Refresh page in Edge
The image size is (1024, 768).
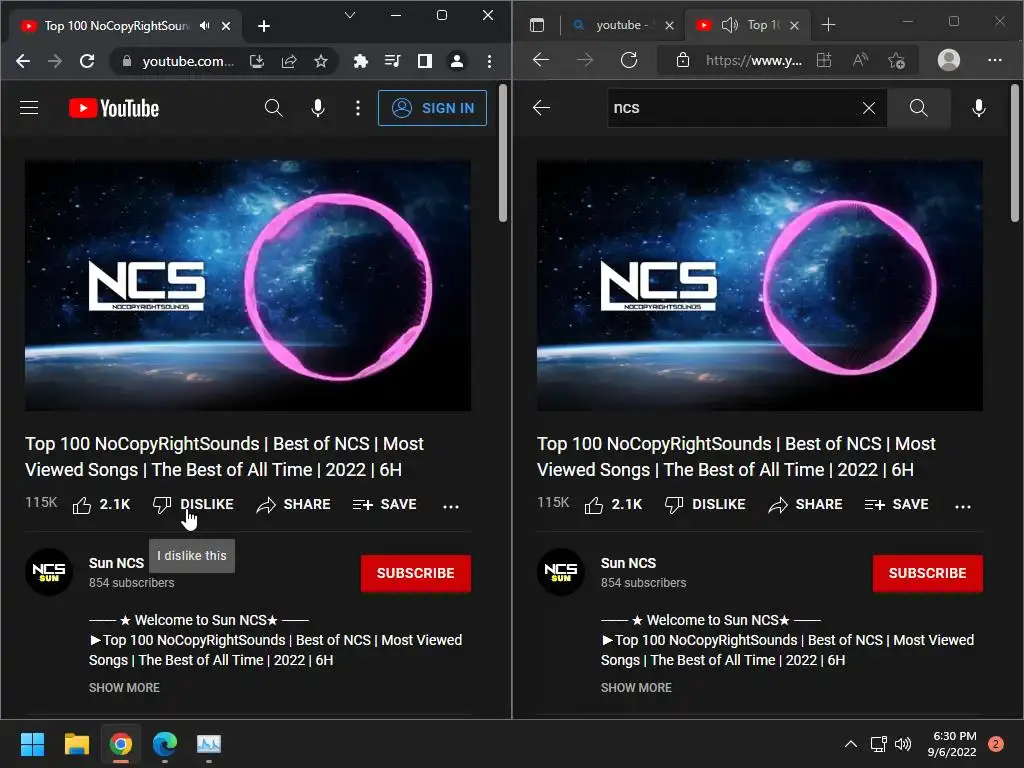(x=629, y=60)
